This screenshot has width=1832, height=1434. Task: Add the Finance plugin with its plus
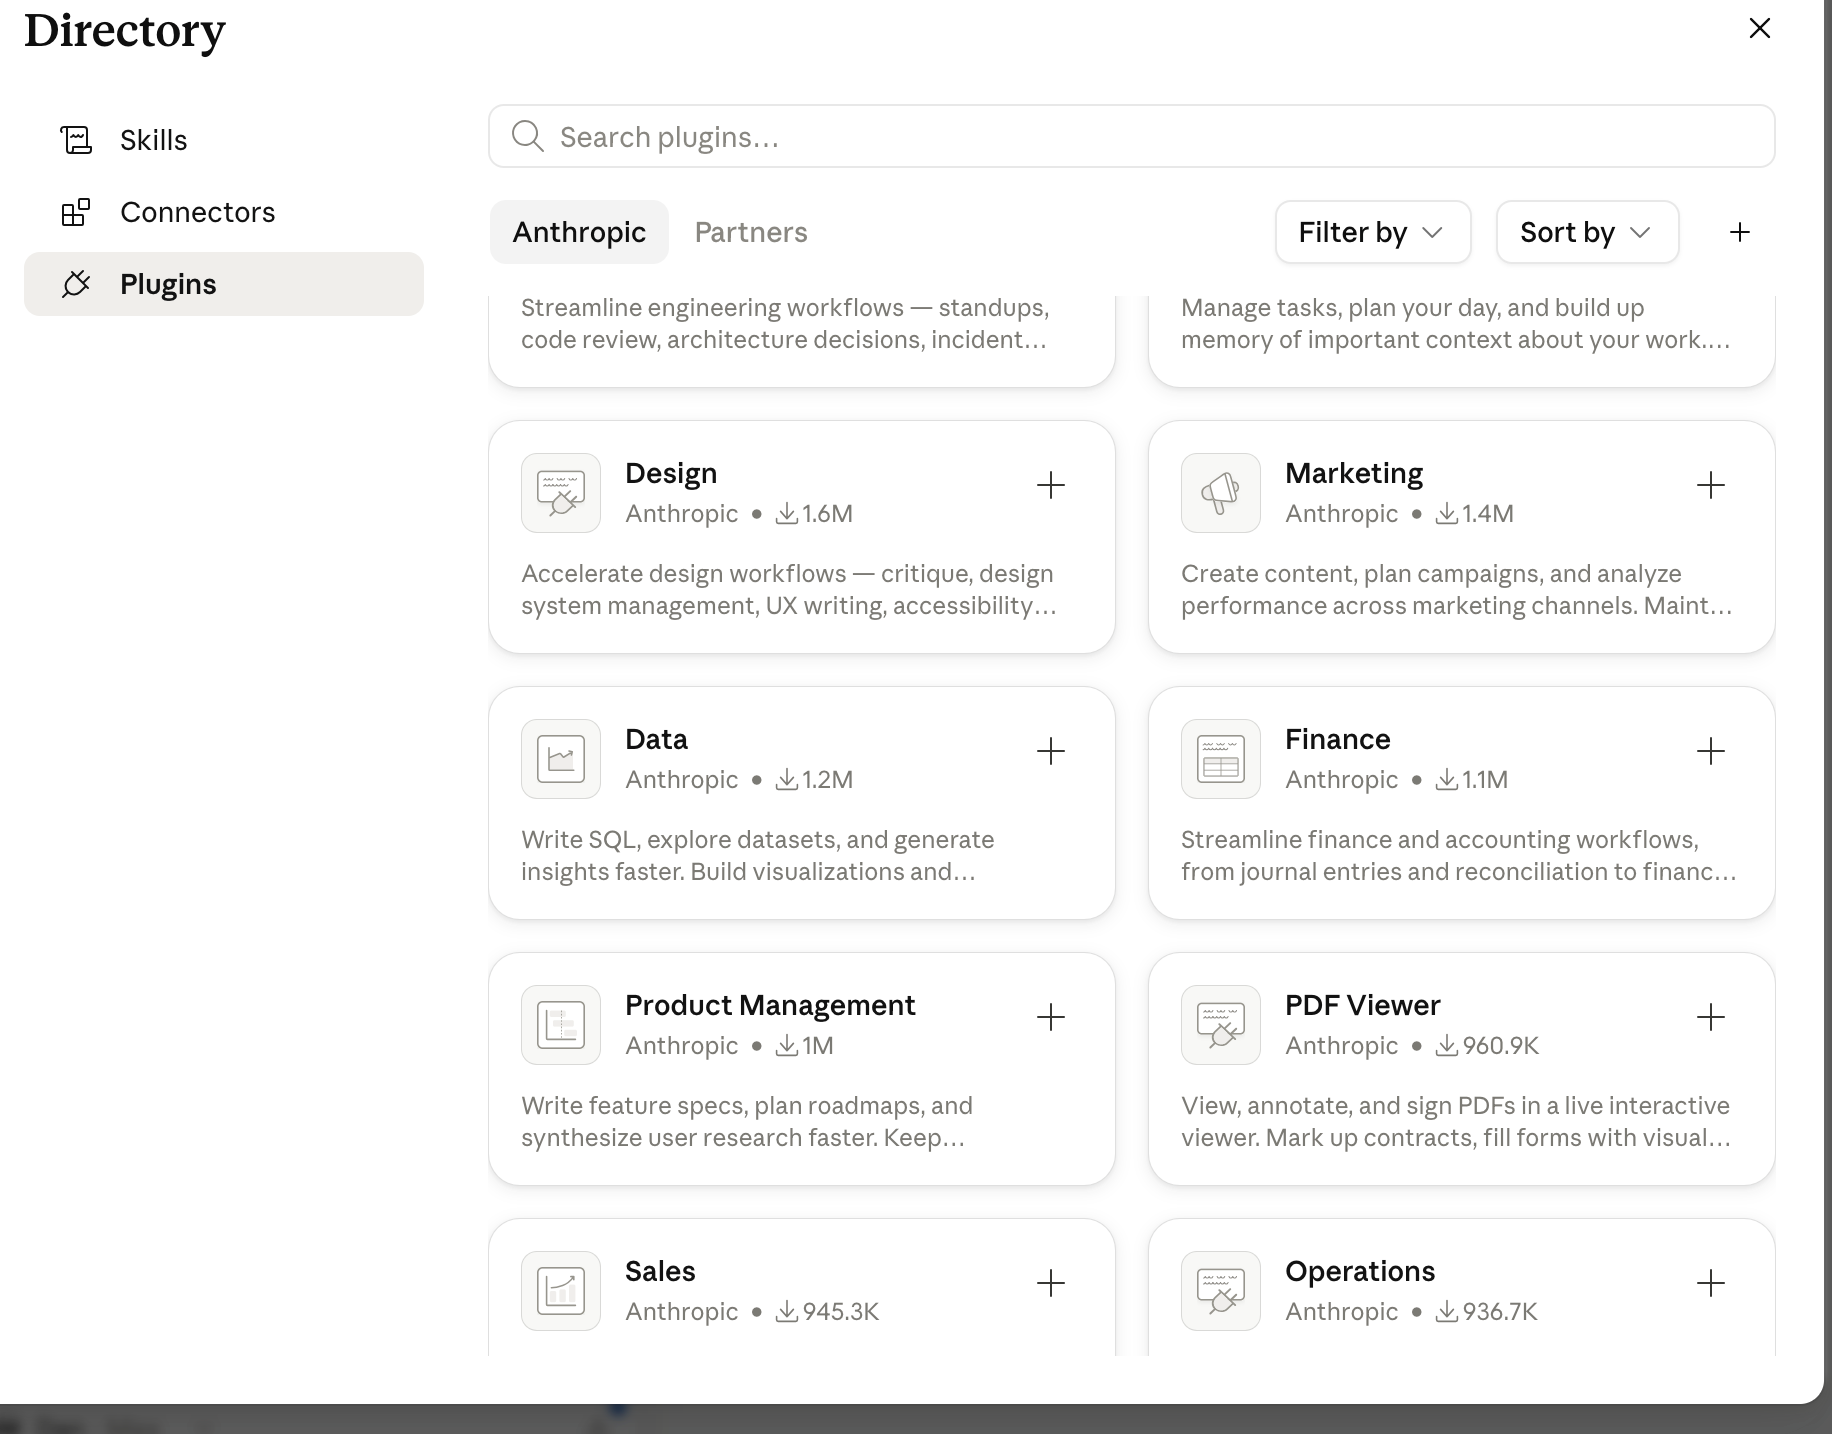coord(1711,751)
